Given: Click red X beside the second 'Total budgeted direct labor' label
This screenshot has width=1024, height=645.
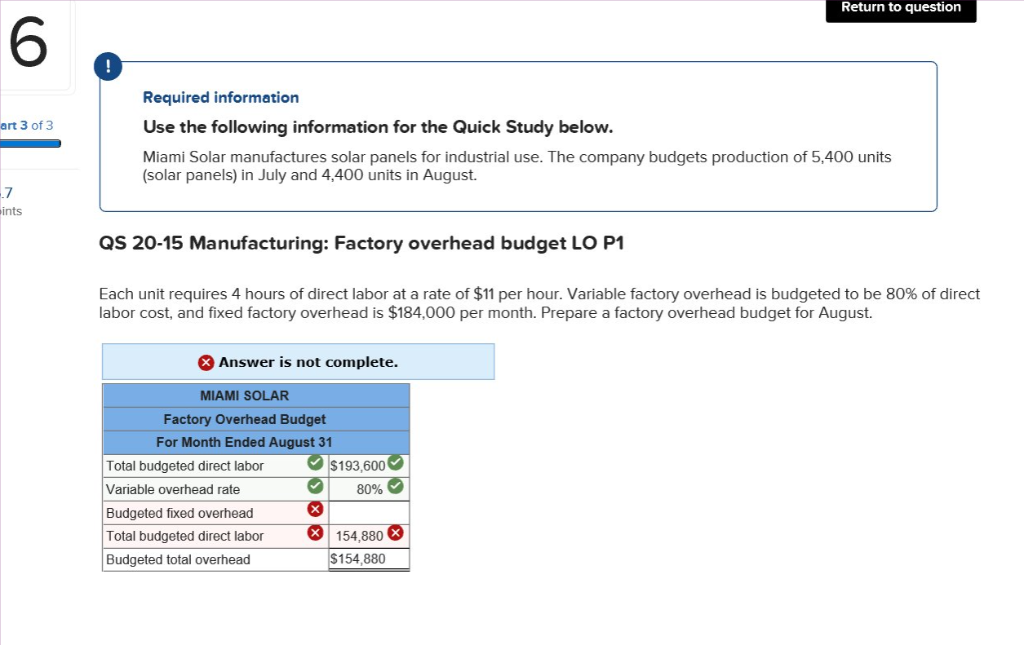Looking at the screenshot, I should [315, 533].
